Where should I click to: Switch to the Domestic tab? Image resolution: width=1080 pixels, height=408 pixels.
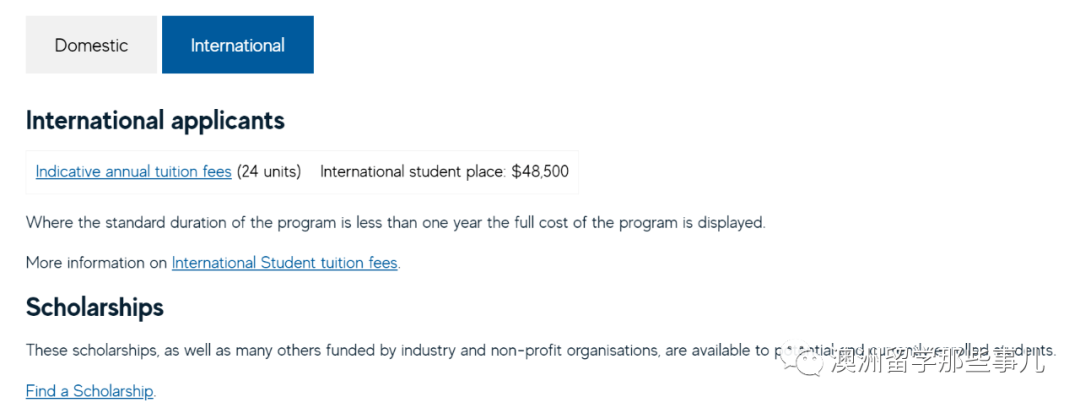[91, 45]
